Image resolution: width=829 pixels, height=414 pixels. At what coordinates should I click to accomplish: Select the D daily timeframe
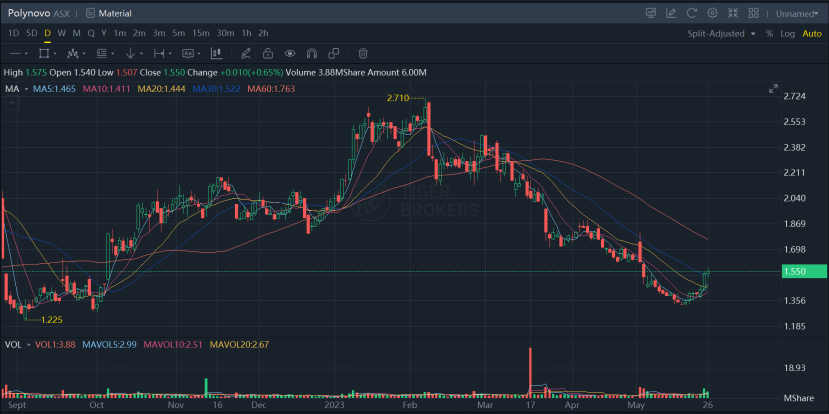pos(48,33)
